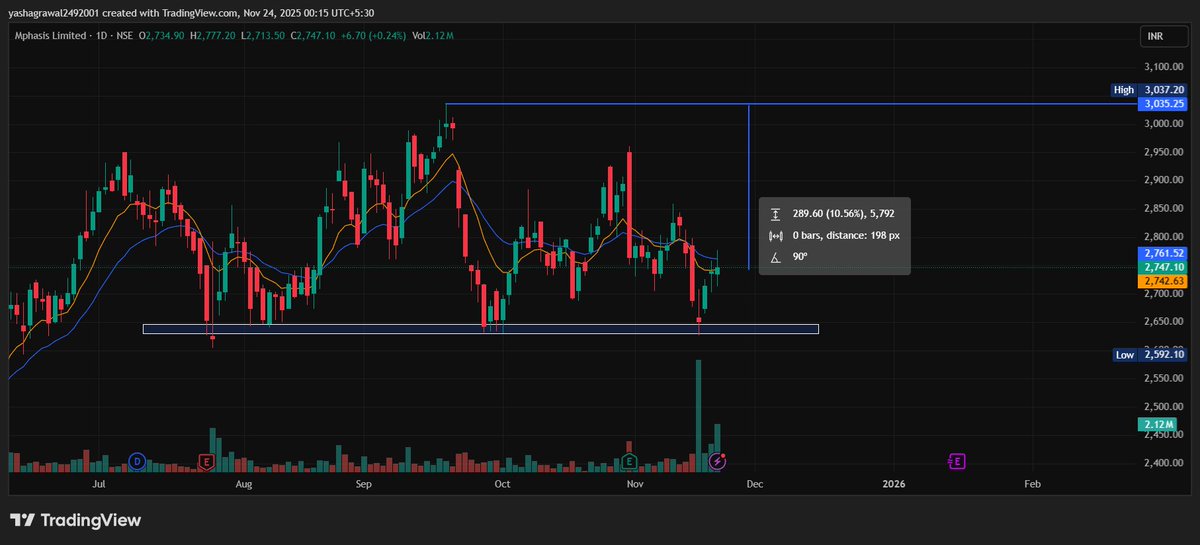This screenshot has width=1200, height=545.
Task: Click the Sep label on time axis
Action: click(x=364, y=483)
